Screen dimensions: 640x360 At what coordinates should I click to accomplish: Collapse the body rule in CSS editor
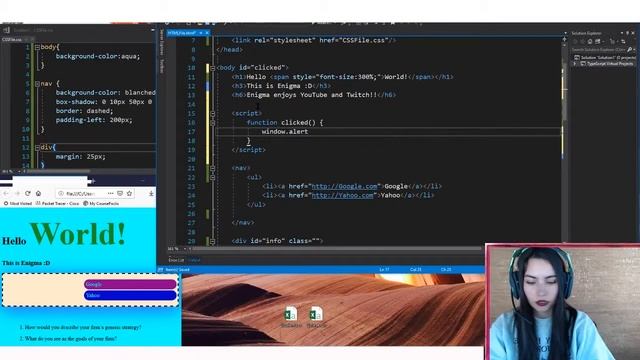point(37,47)
